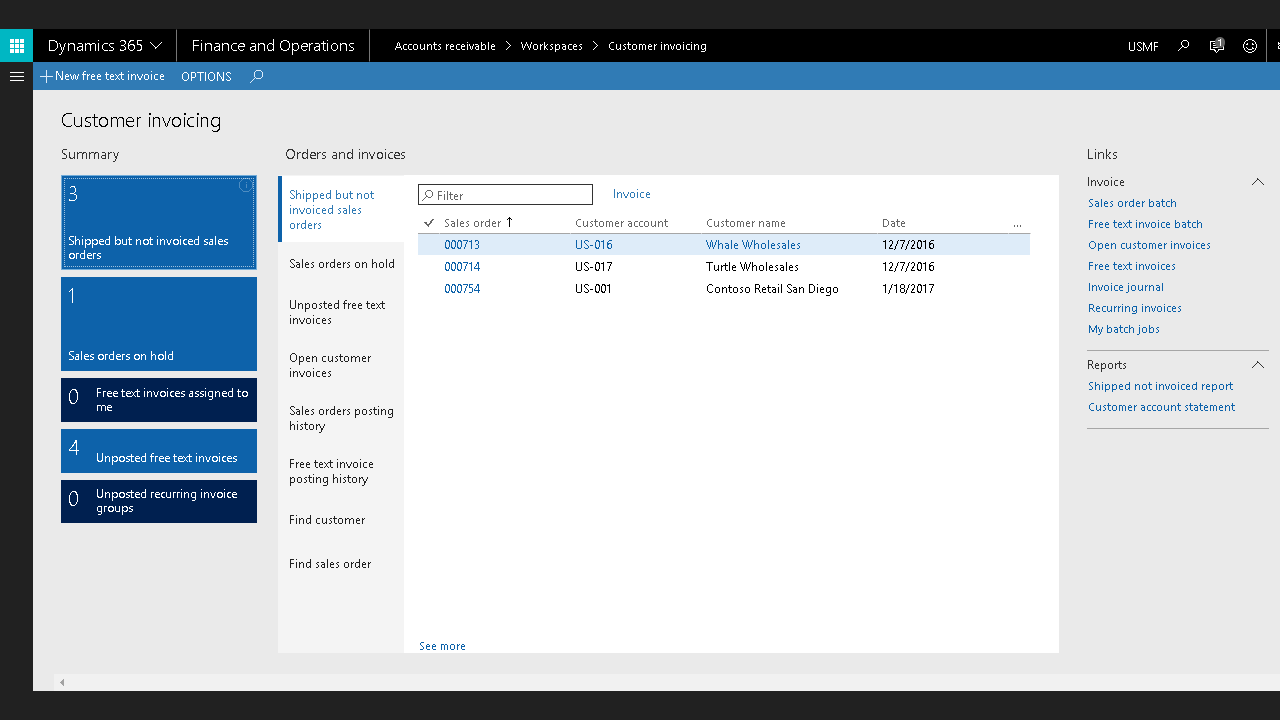This screenshot has height=720, width=1280.
Task: Click the Turtle Wholesales cell
Action: pyautogui.click(x=752, y=267)
